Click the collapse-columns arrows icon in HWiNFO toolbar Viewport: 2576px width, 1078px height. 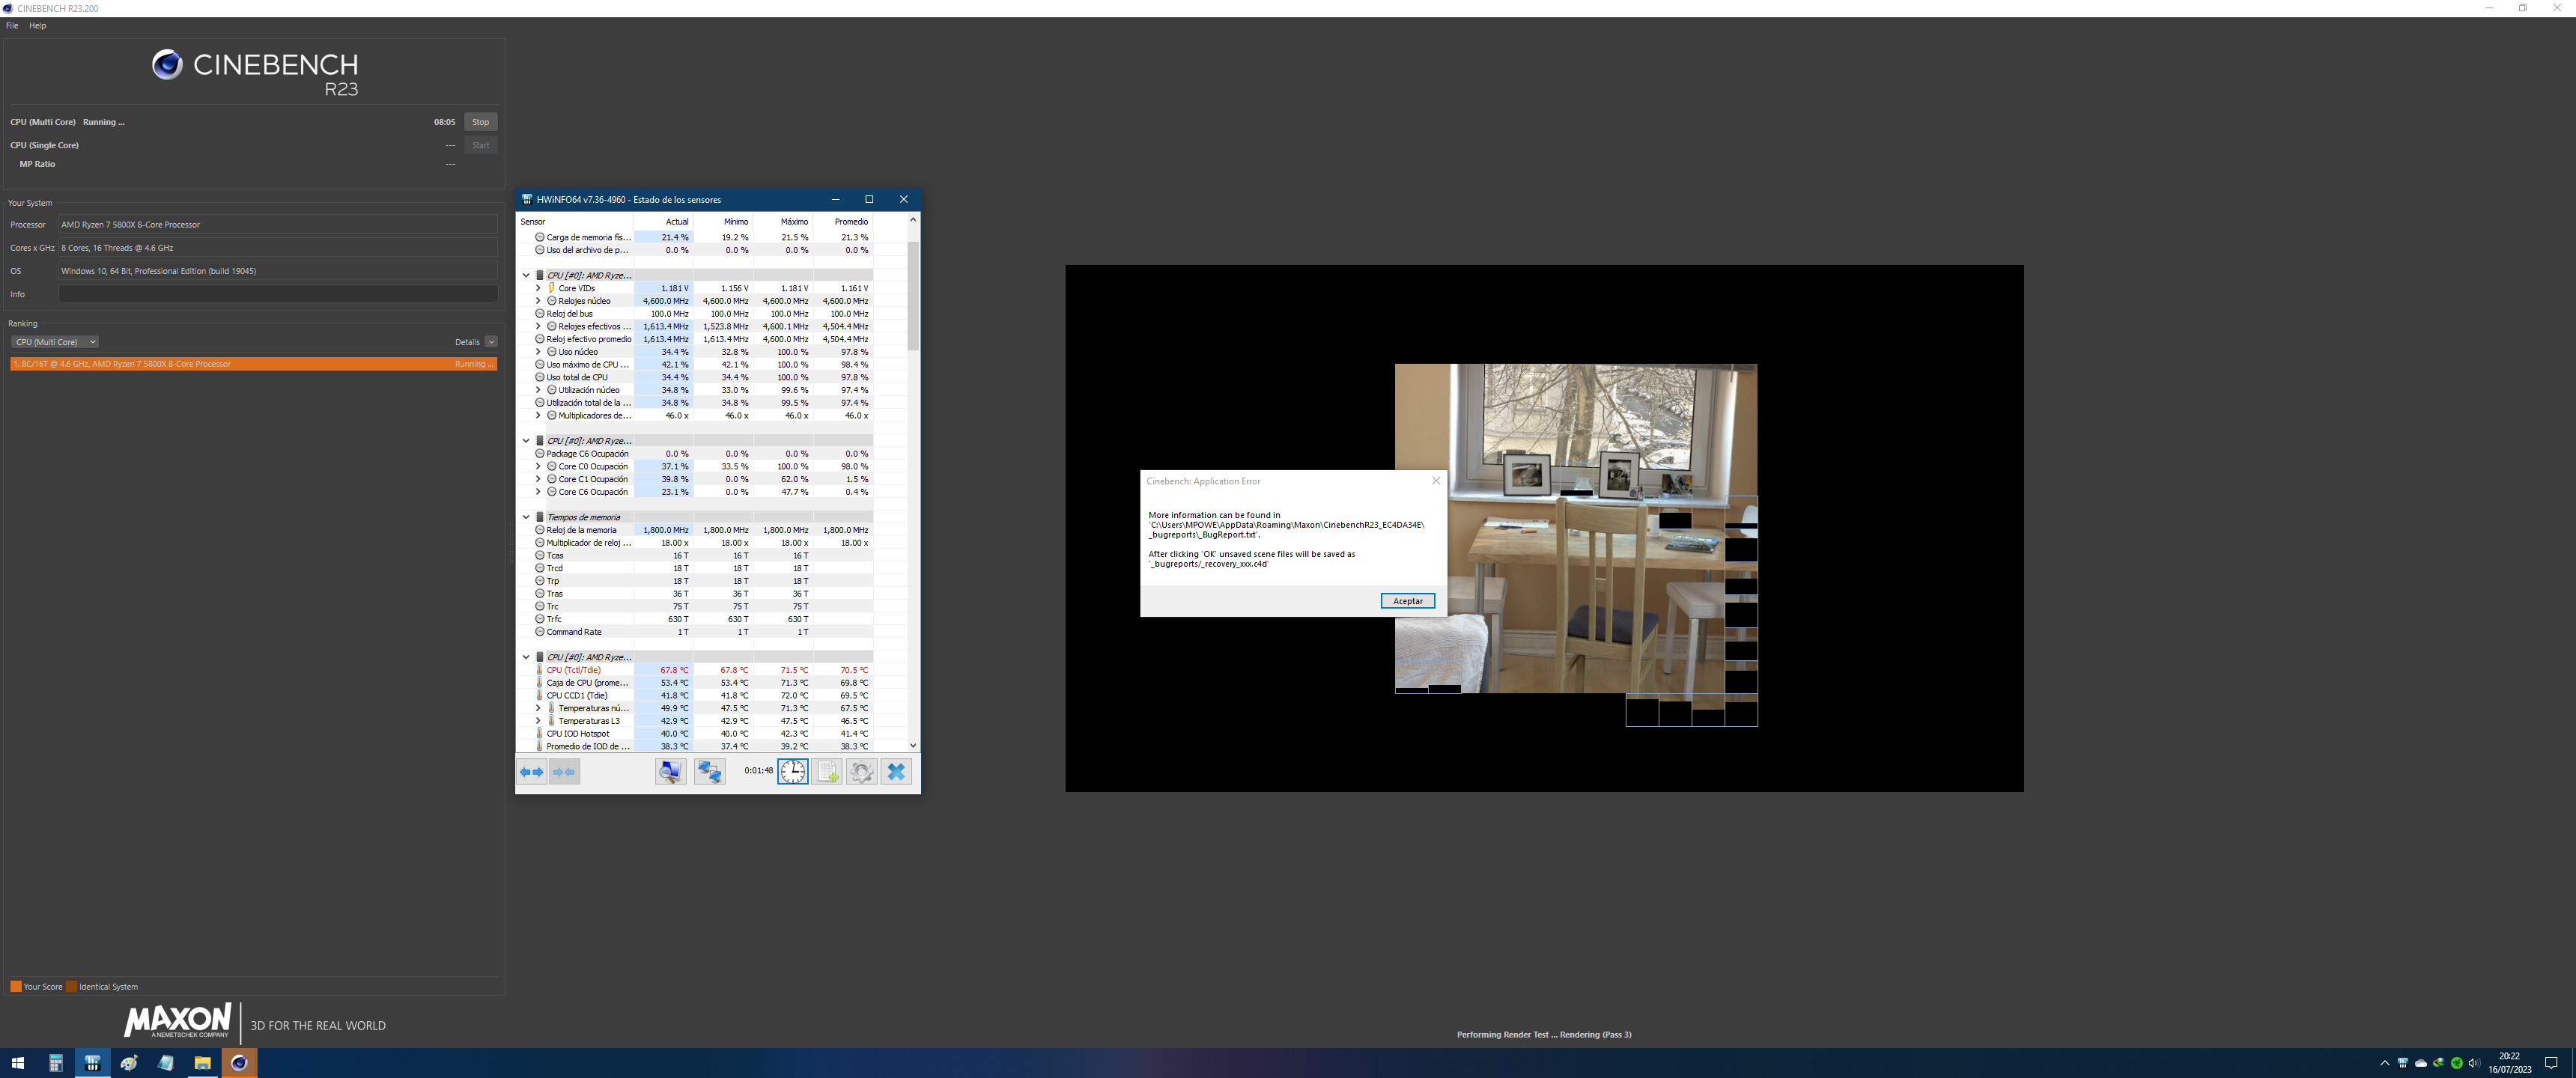(x=565, y=772)
